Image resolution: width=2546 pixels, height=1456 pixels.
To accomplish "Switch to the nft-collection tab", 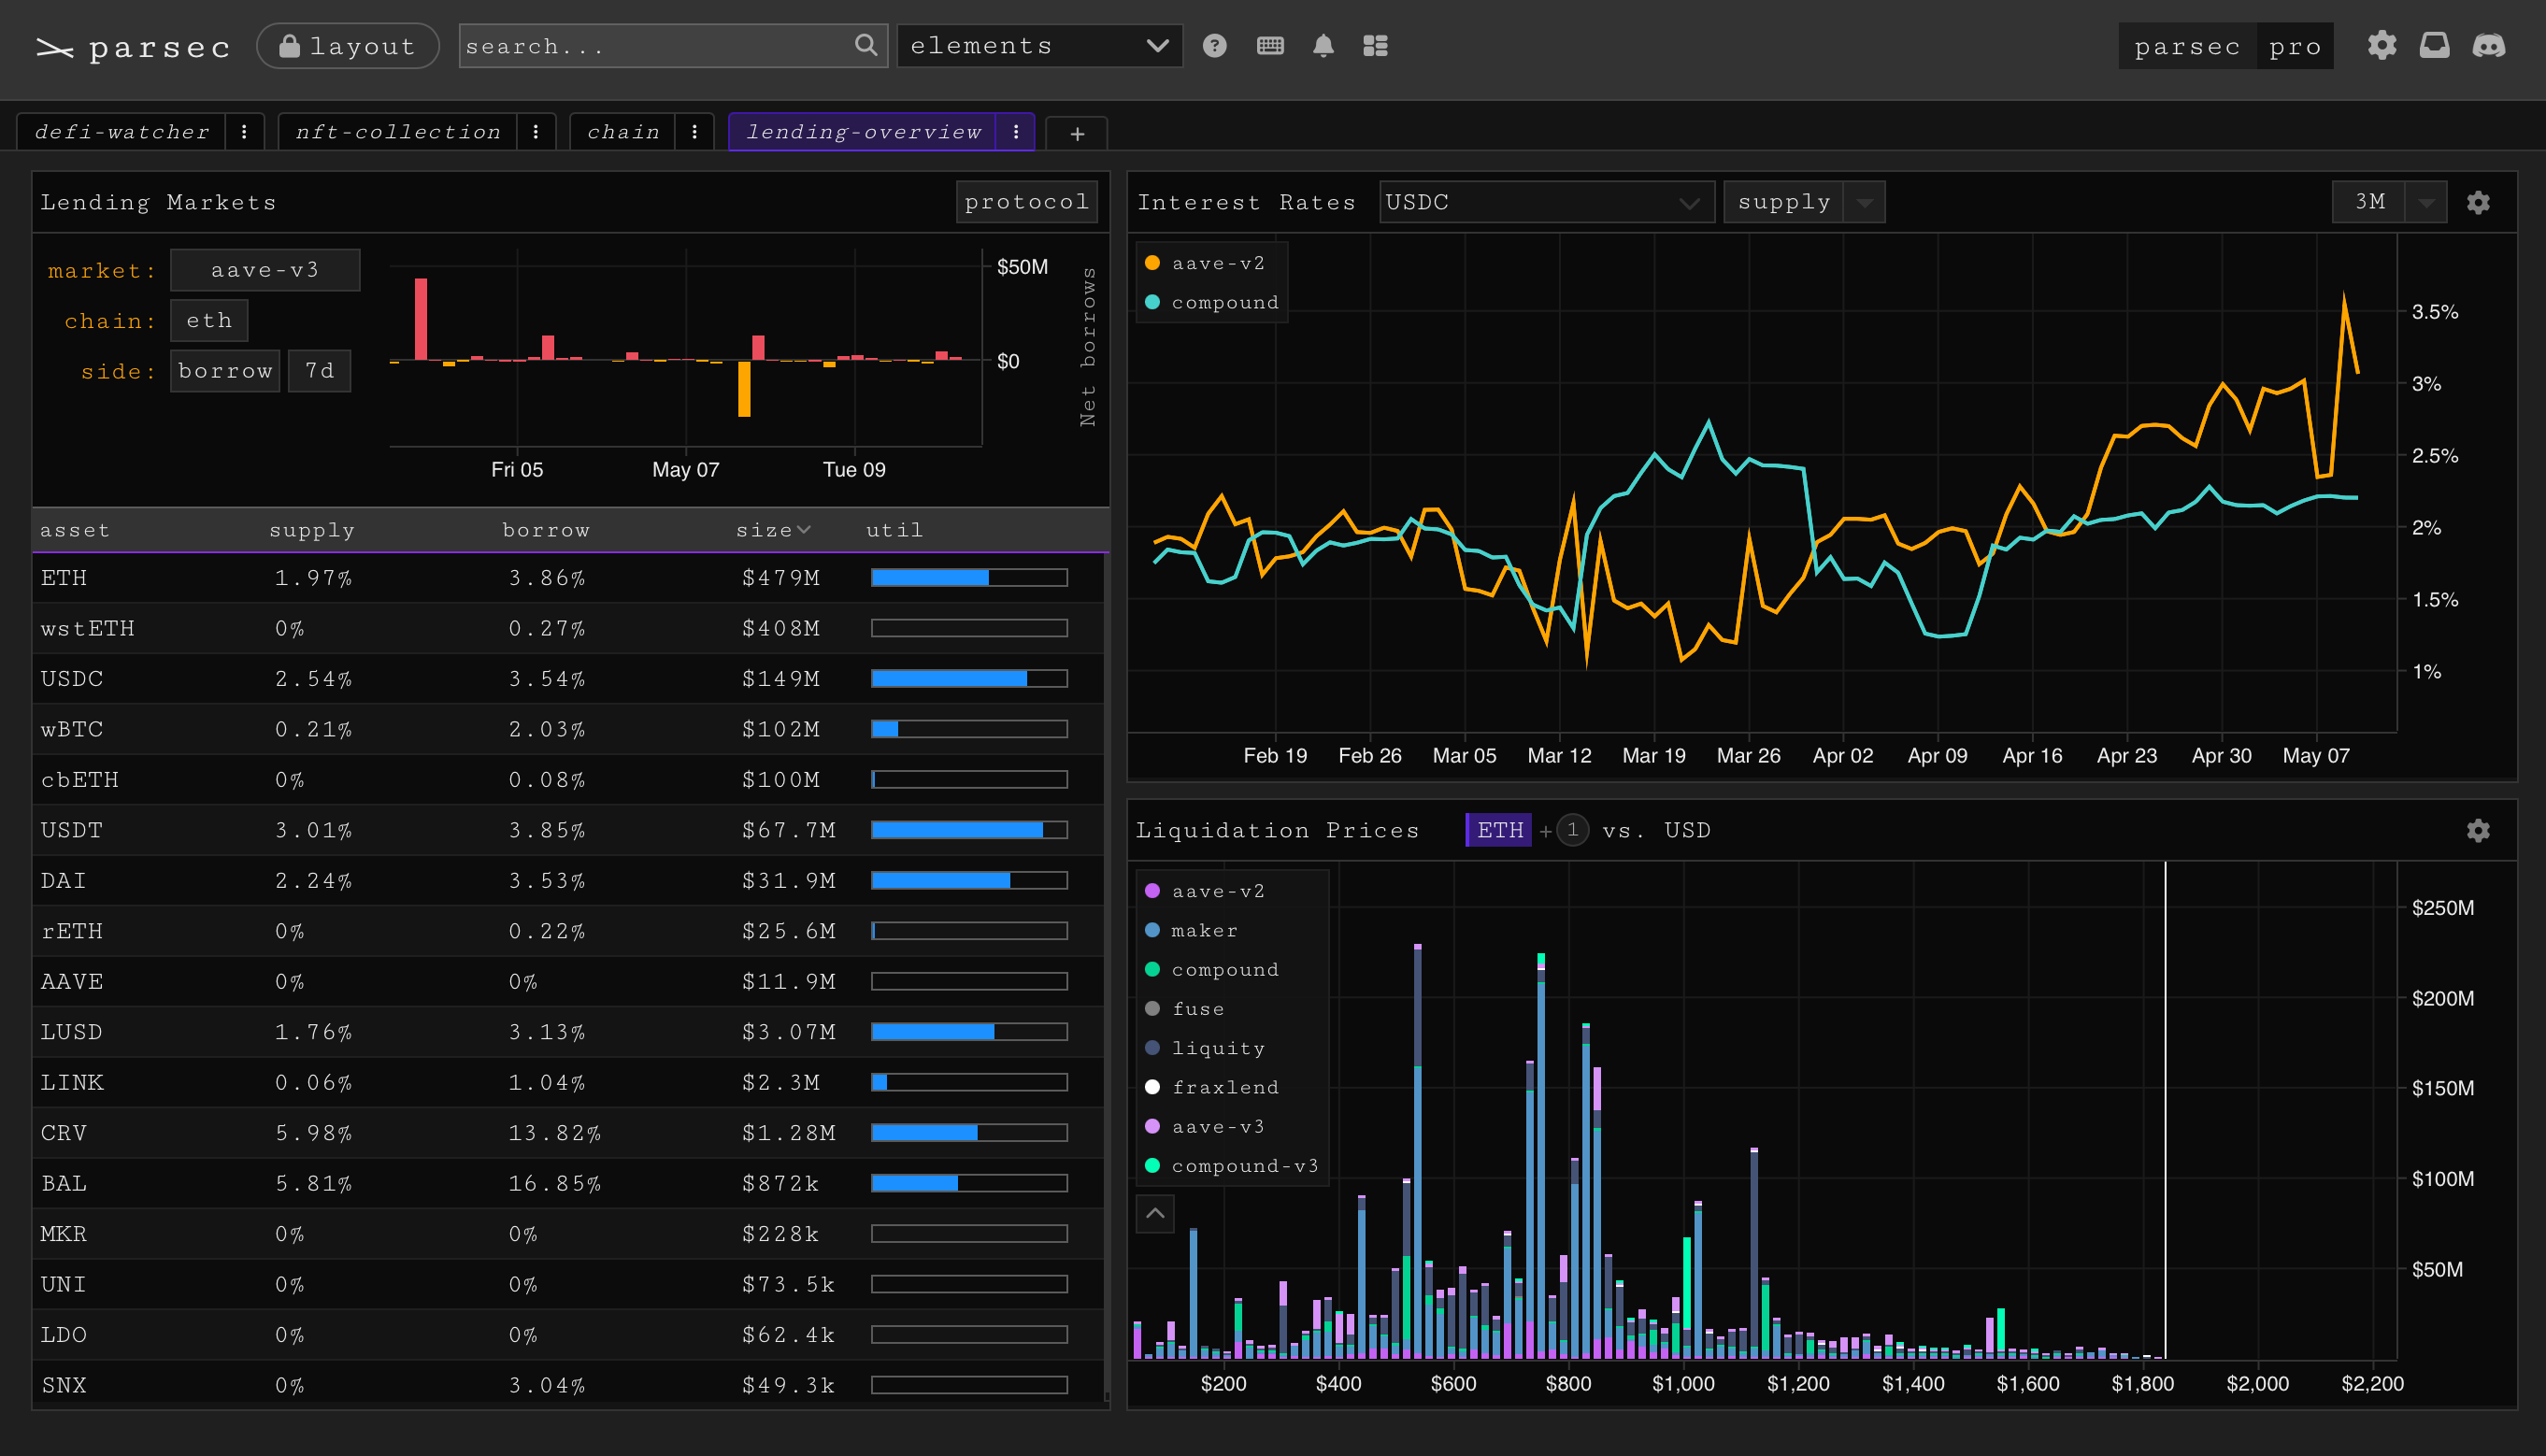I will (398, 132).
